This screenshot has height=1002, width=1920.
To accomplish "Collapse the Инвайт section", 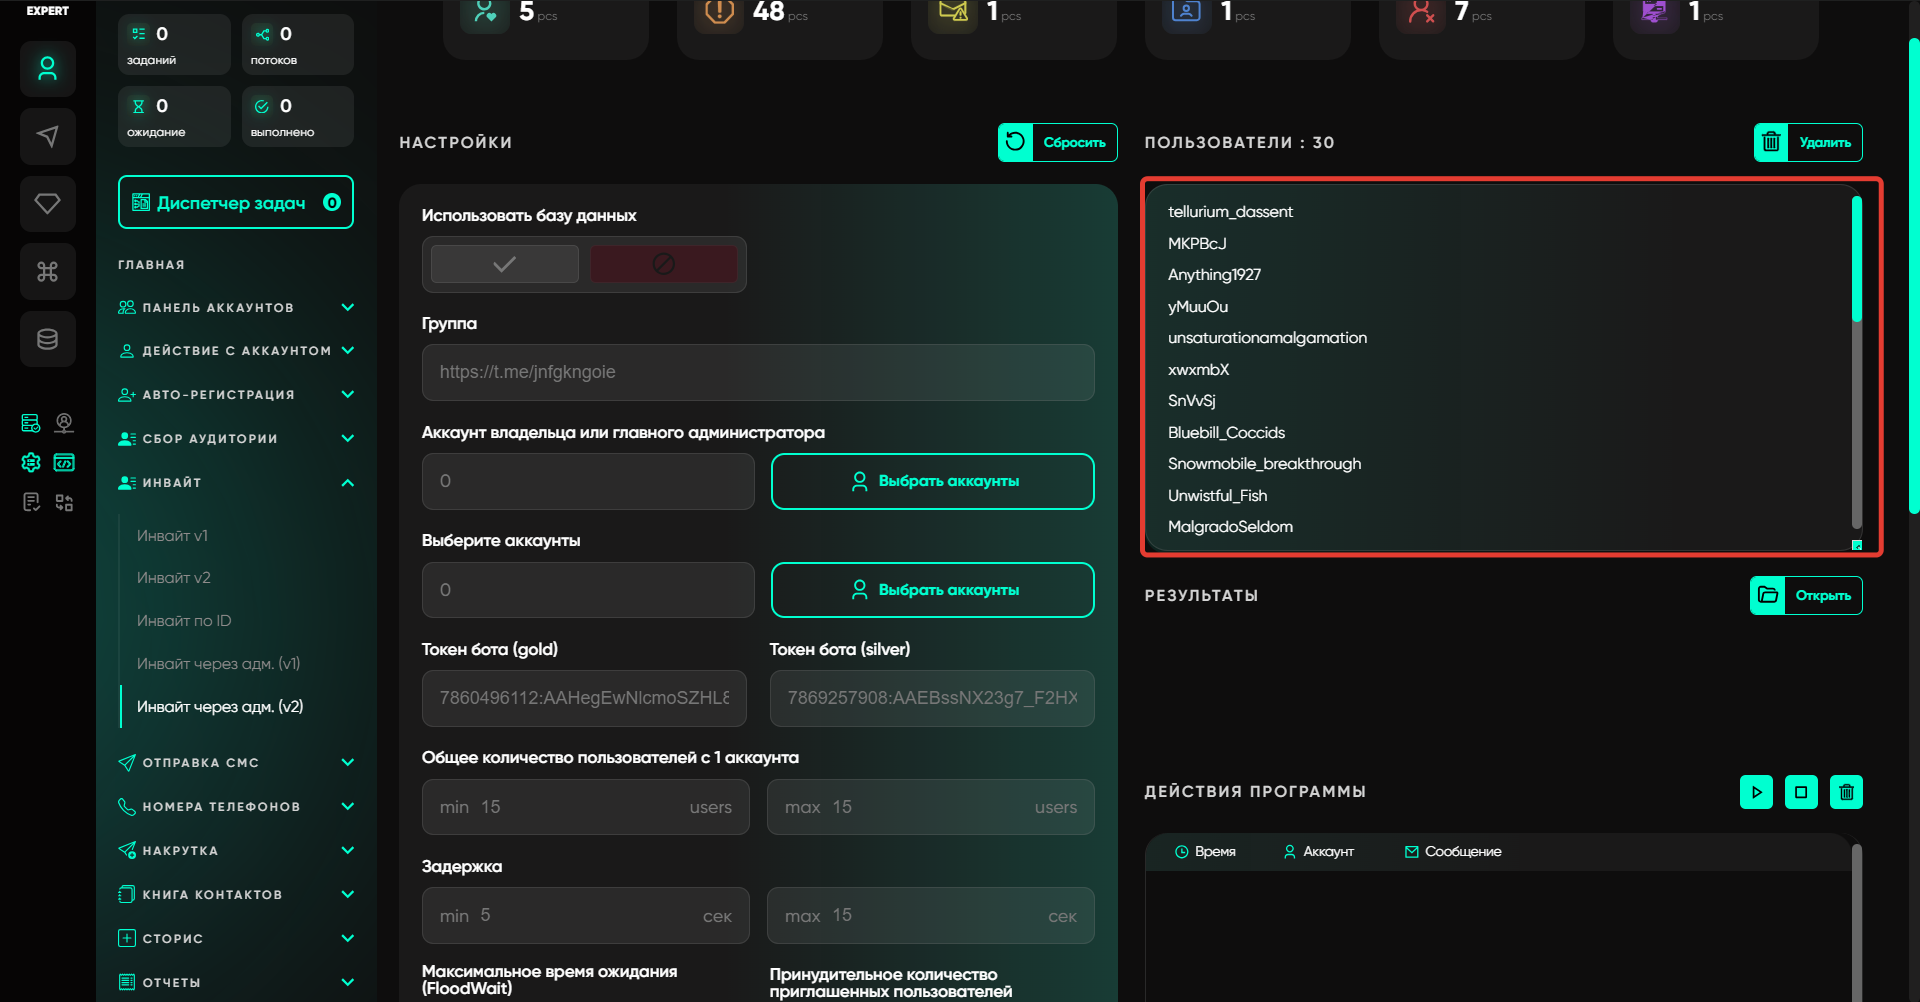I will point(347,483).
